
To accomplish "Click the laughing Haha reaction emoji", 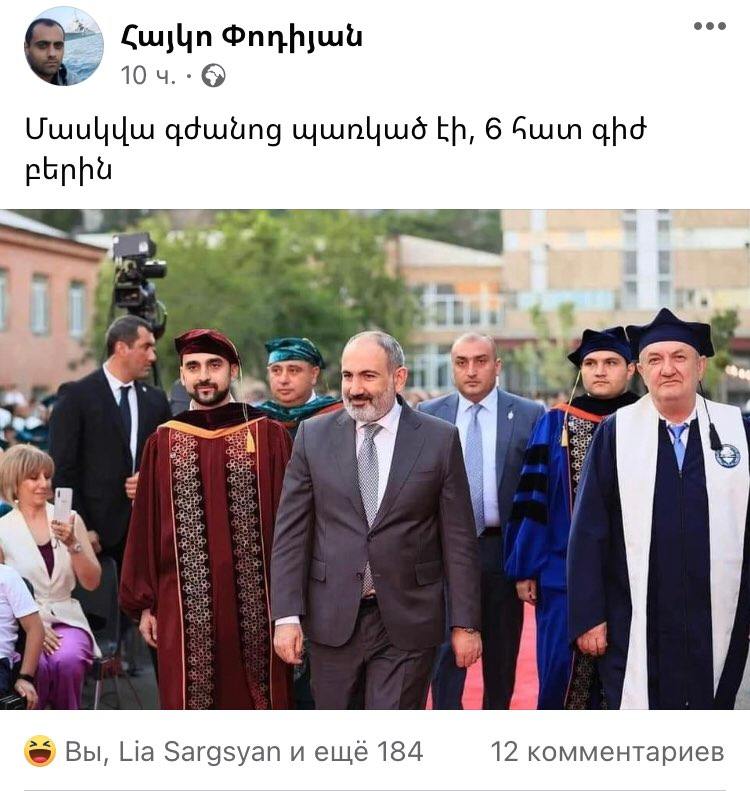I will [x=40, y=751].
